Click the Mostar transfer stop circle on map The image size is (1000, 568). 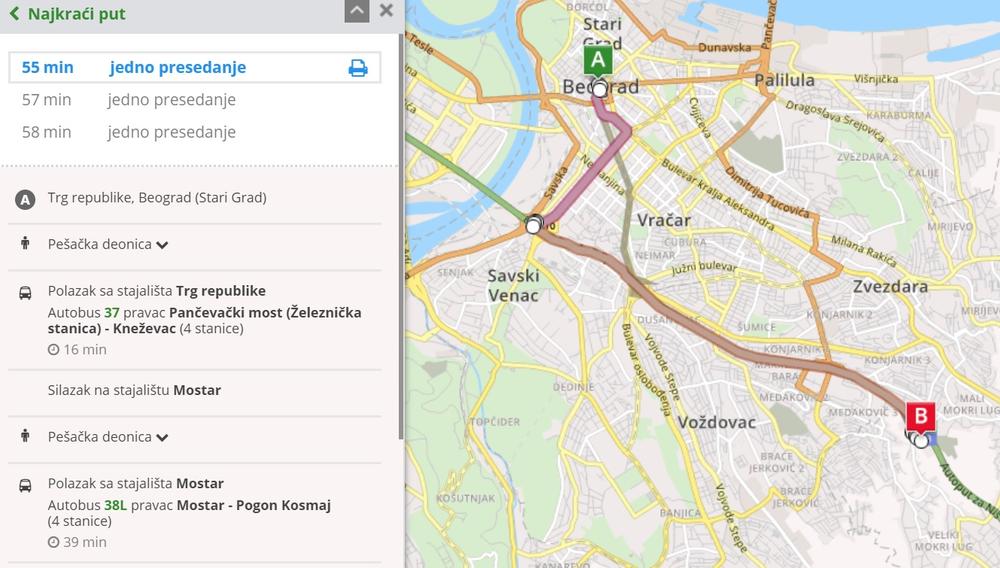(x=533, y=224)
